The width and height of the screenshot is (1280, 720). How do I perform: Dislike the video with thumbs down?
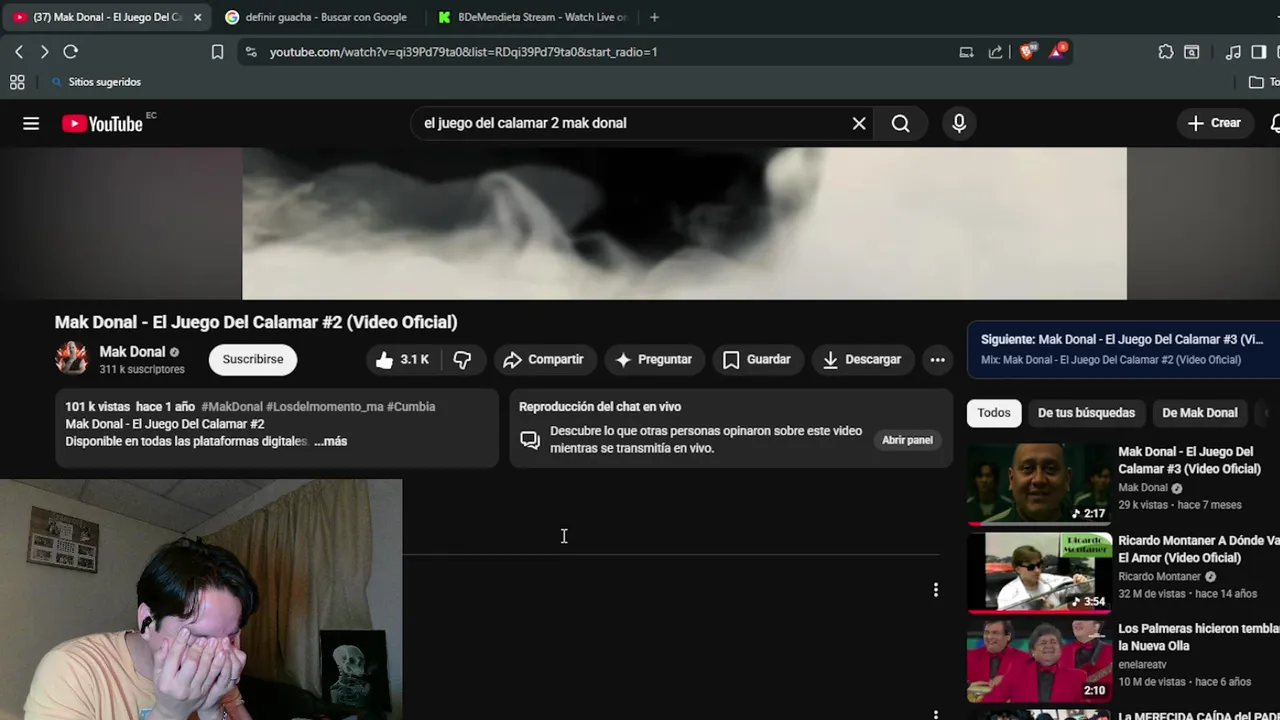[x=462, y=359]
